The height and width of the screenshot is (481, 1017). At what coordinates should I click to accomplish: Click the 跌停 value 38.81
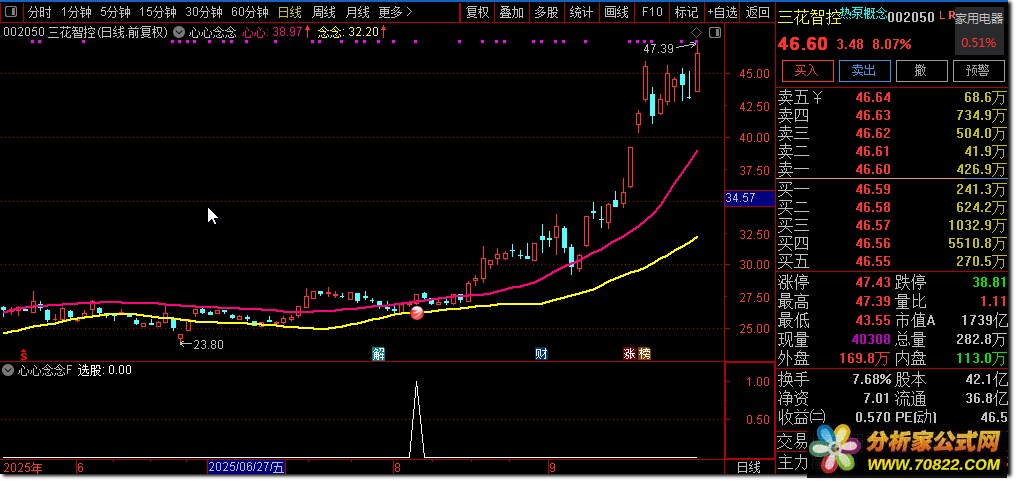pyautogui.click(x=989, y=283)
